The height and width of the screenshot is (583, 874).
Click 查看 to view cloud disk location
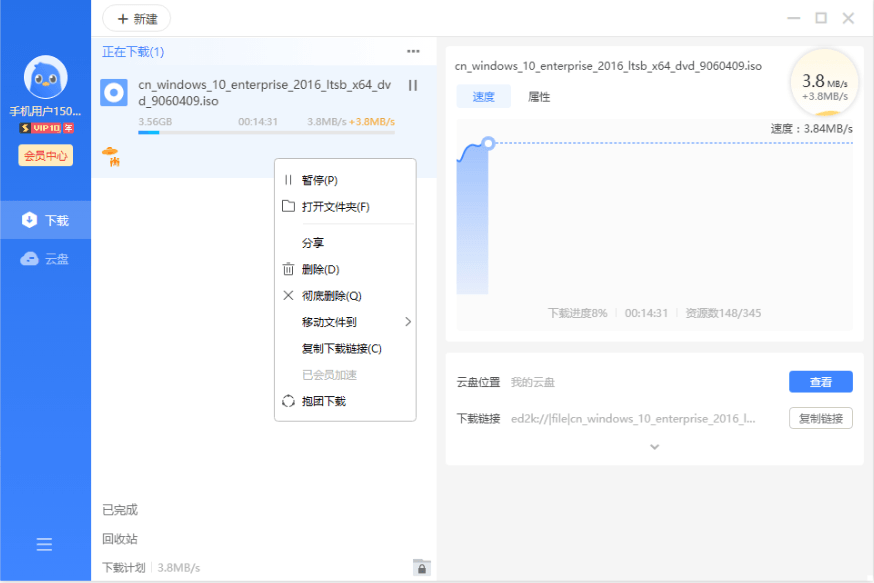pyautogui.click(x=820, y=382)
